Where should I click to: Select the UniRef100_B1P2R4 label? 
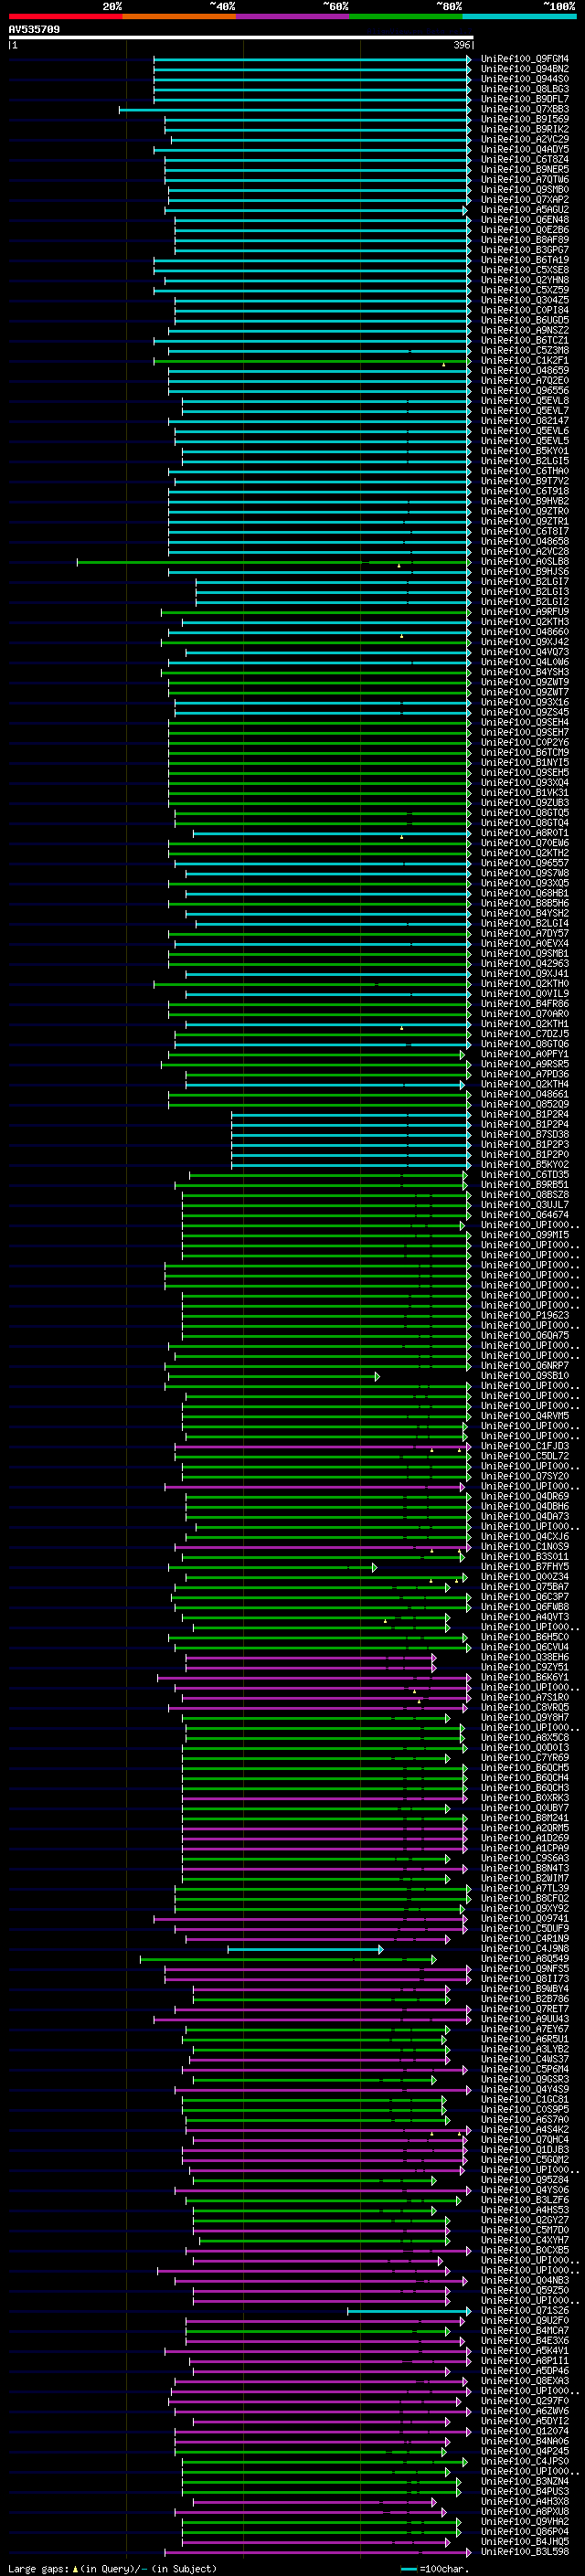pos(524,1114)
